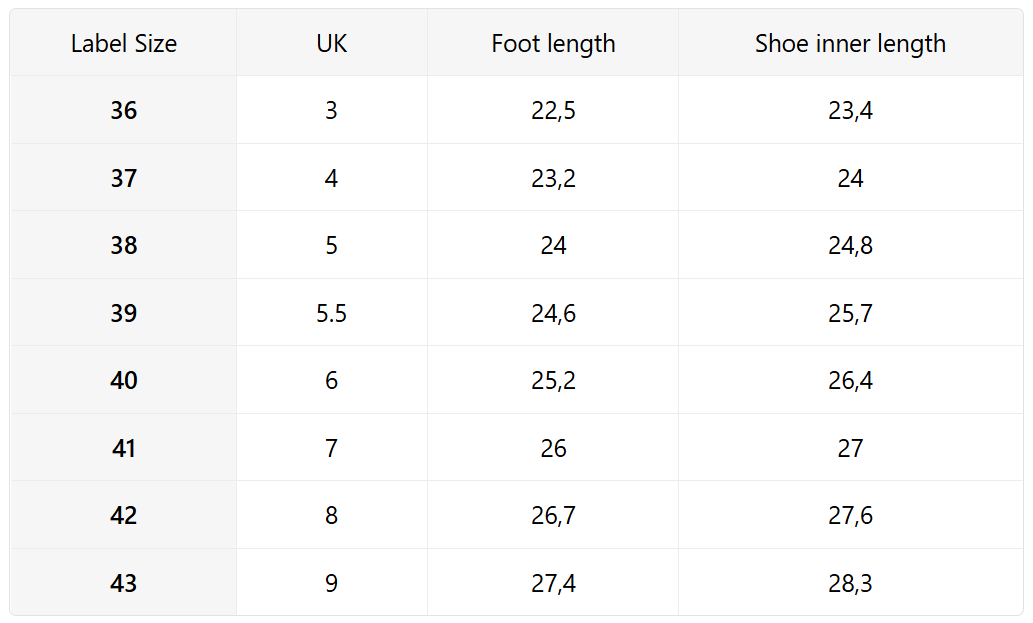Viewport: 1033px width, 623px height.
Task: Click label size 40 cell
Action: [124, 381]
